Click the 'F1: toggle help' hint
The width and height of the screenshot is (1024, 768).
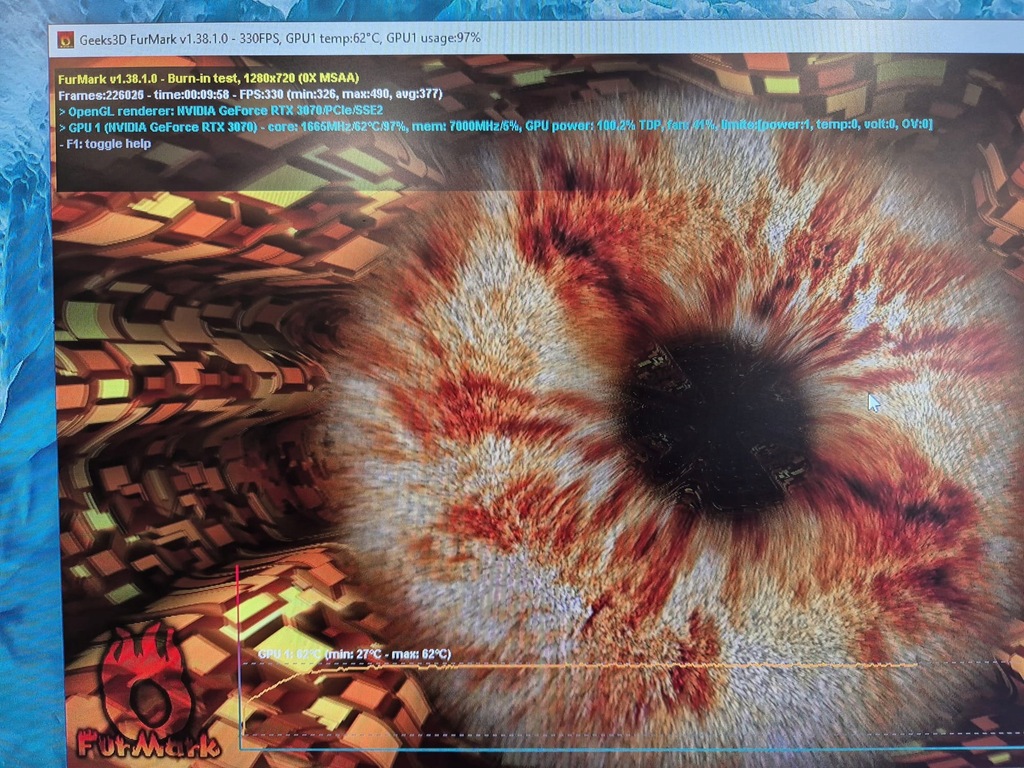105,144
